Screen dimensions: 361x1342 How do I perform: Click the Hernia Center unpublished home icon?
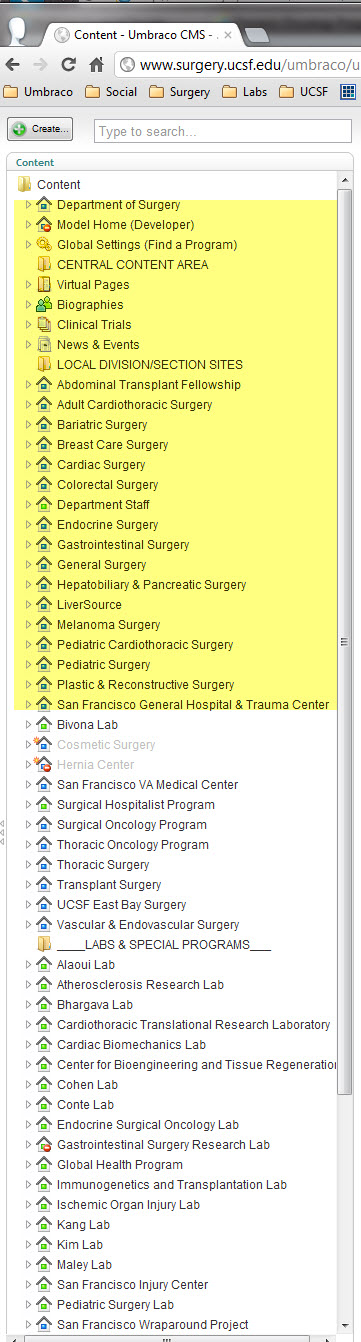point(43,764)
